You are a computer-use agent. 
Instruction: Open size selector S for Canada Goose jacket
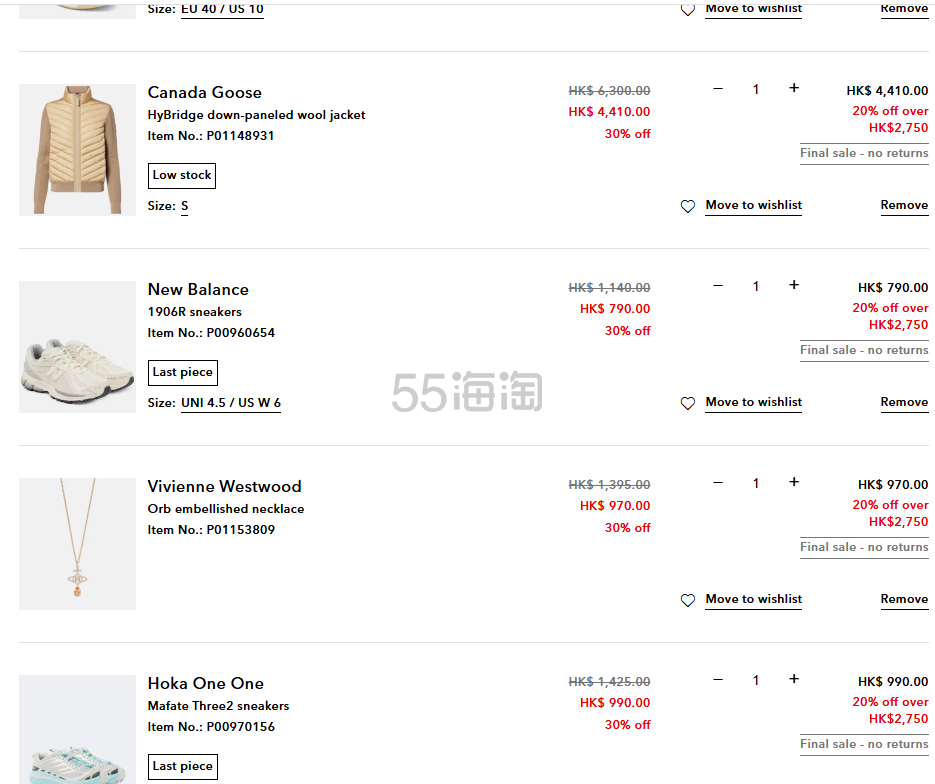pos(184,206)
